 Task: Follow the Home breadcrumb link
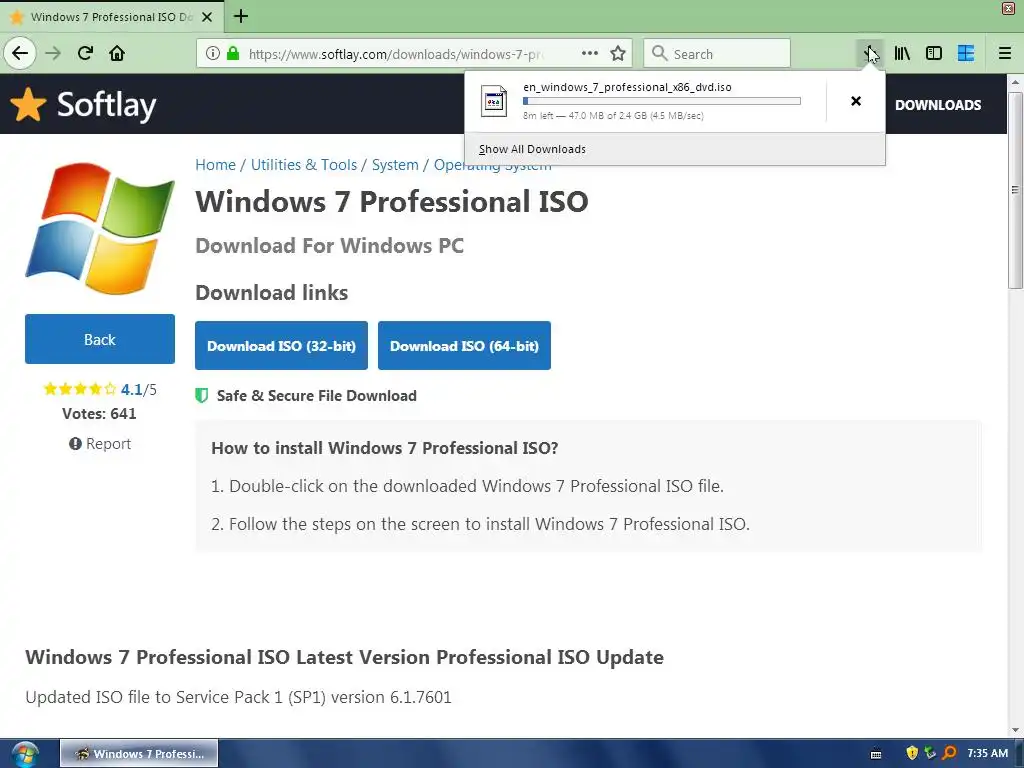coord(215,165)
